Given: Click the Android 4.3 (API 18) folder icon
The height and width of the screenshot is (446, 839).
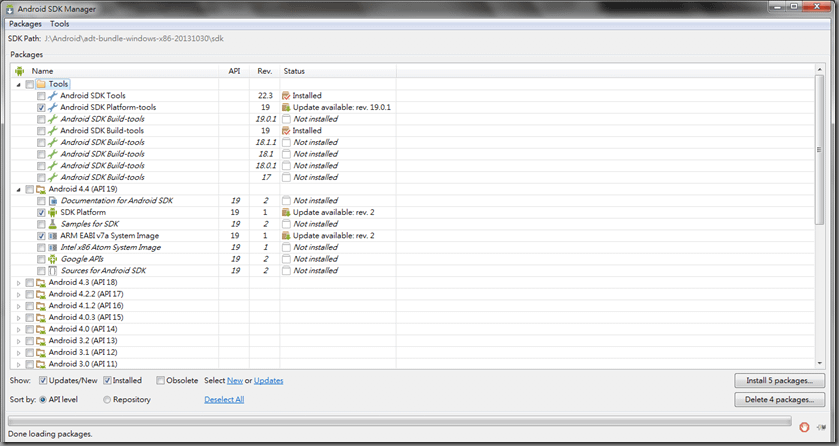Looking at the screenshot, I should (x=41, y=282).
